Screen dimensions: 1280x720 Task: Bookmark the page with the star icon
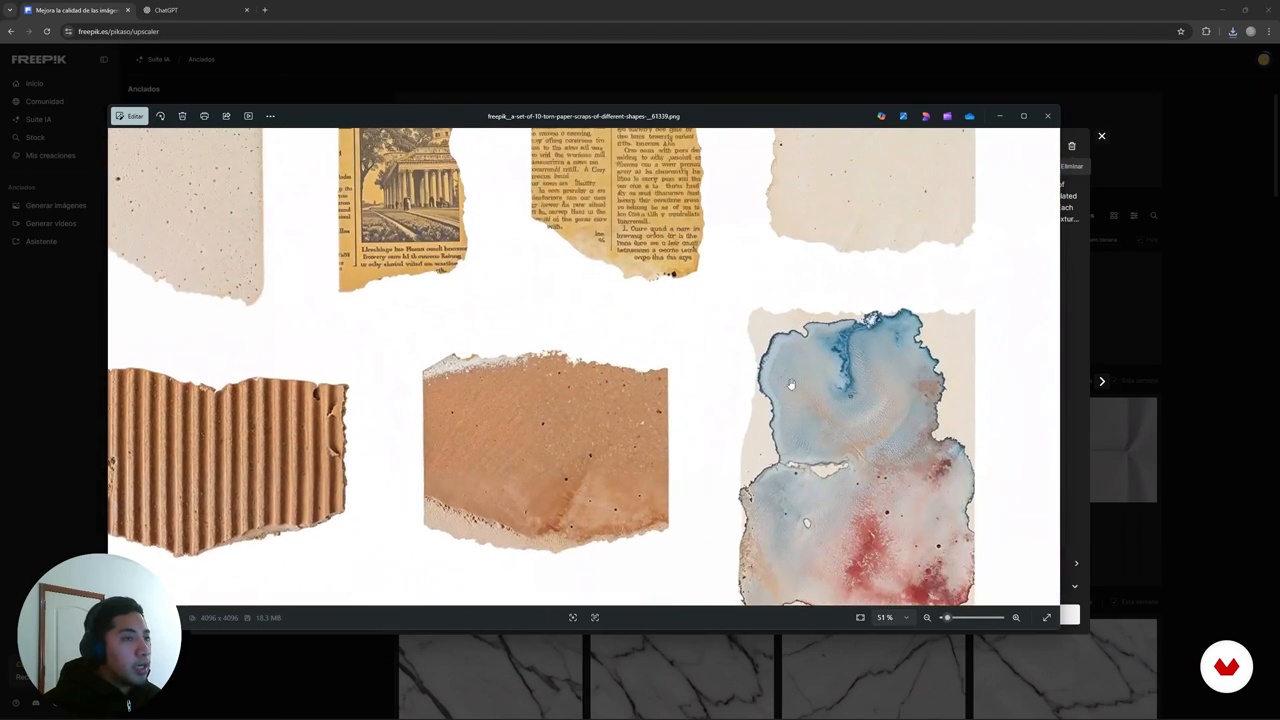(1180, 31)
